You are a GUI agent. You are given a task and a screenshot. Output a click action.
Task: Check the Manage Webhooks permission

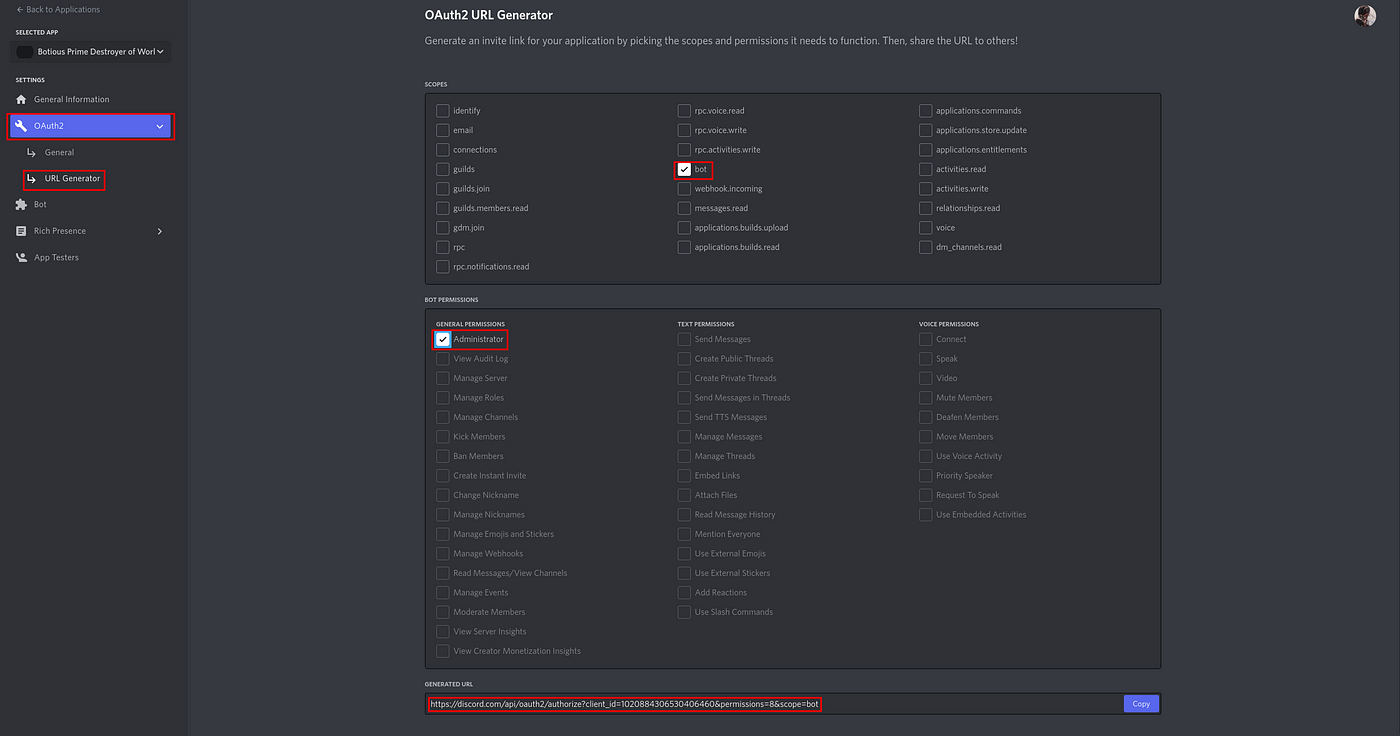tap(442, 554)
